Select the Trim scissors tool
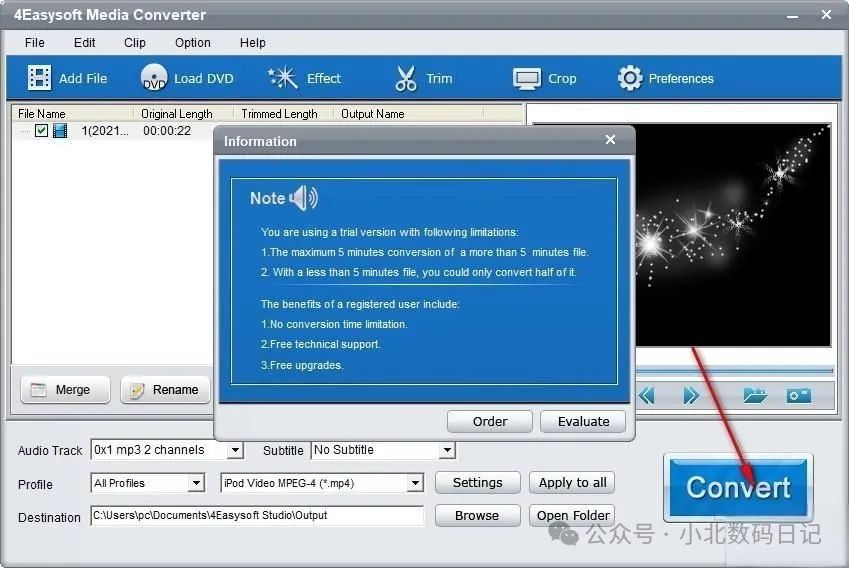The image size is (849, 568). tap(406, 78)
